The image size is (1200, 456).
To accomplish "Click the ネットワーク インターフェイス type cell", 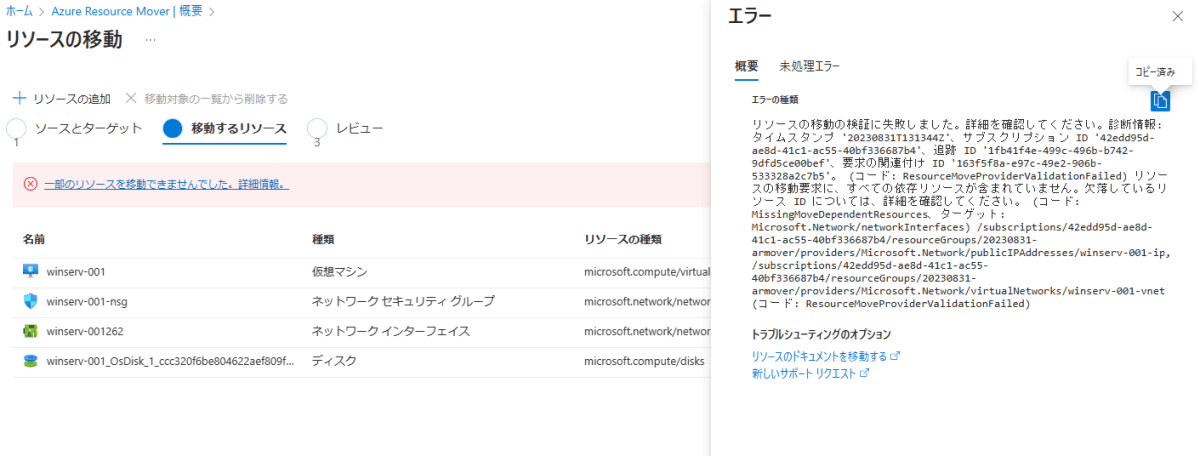I will tap(391, 332).
